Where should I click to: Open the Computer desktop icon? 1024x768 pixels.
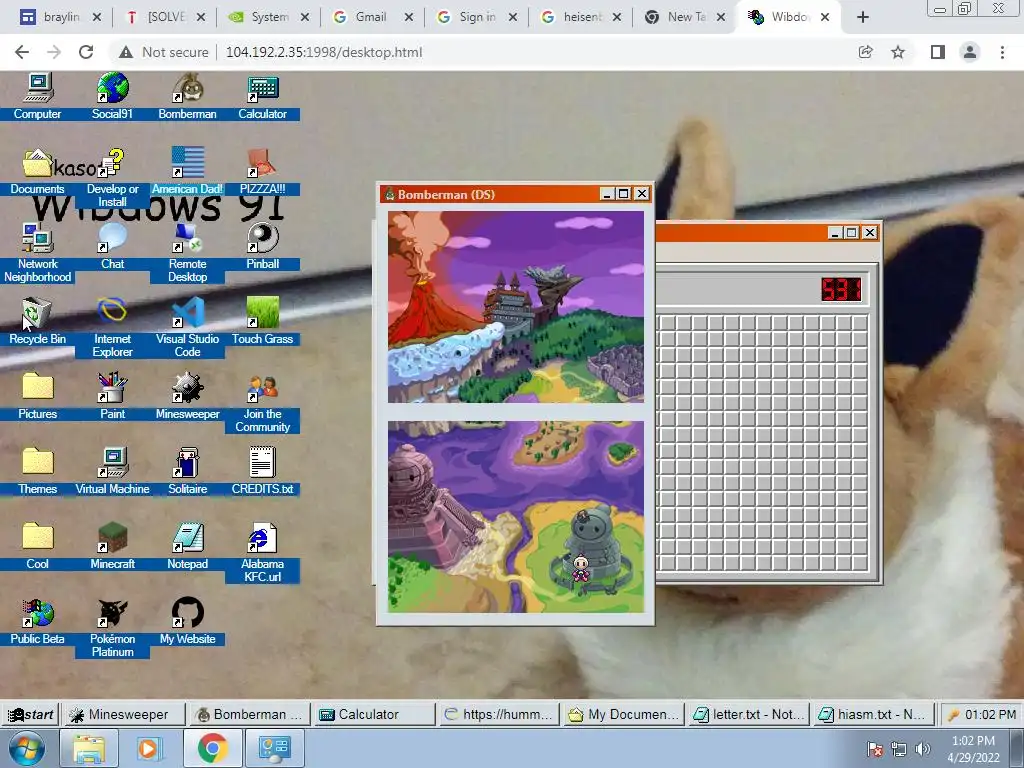pos(37,96)
